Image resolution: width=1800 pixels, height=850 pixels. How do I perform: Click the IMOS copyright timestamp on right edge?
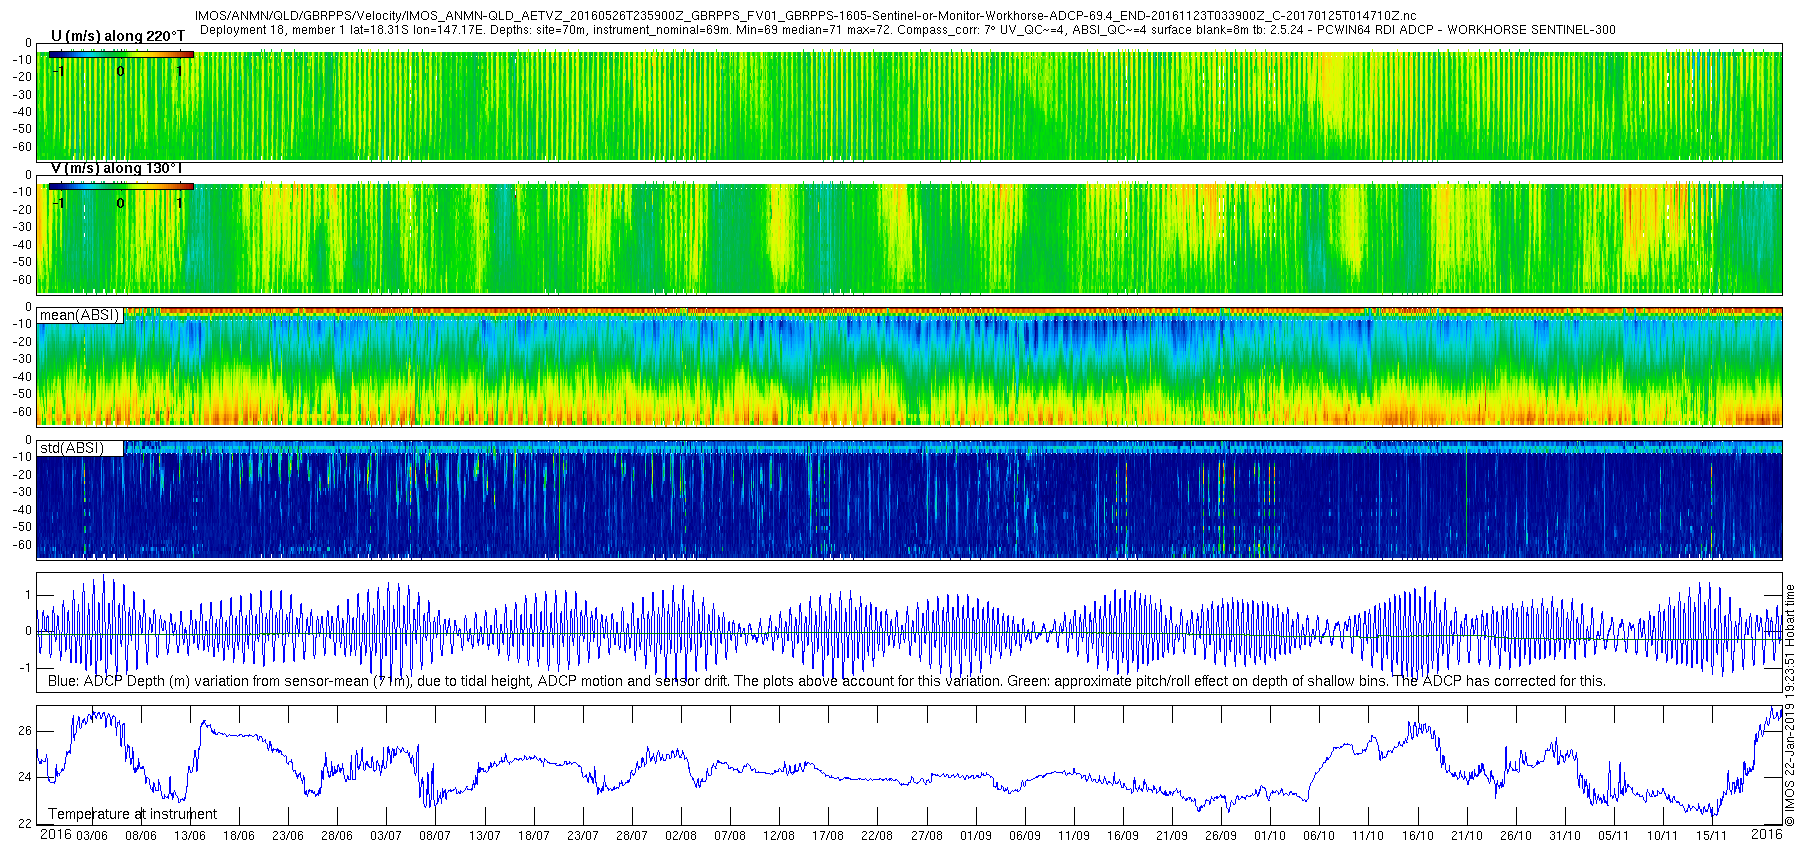[1790, 705]
